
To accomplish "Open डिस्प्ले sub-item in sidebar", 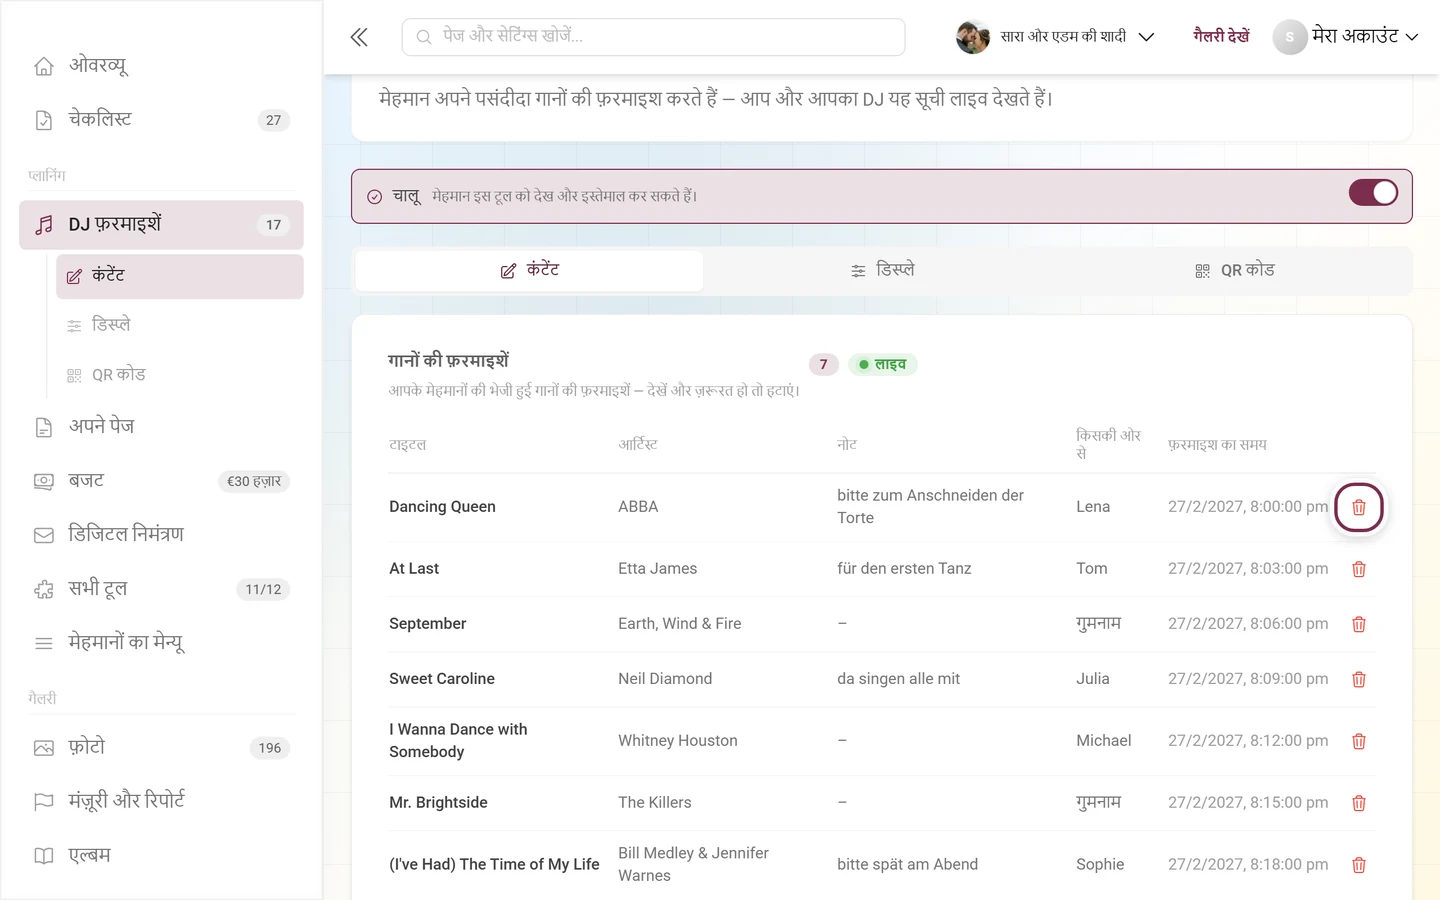I will pos(180,325).
